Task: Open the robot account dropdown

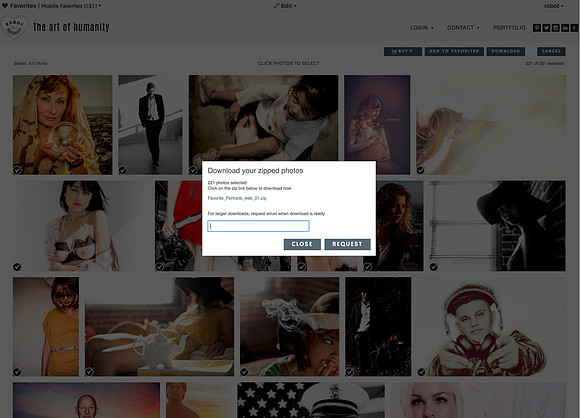Action: pos(554,6)
